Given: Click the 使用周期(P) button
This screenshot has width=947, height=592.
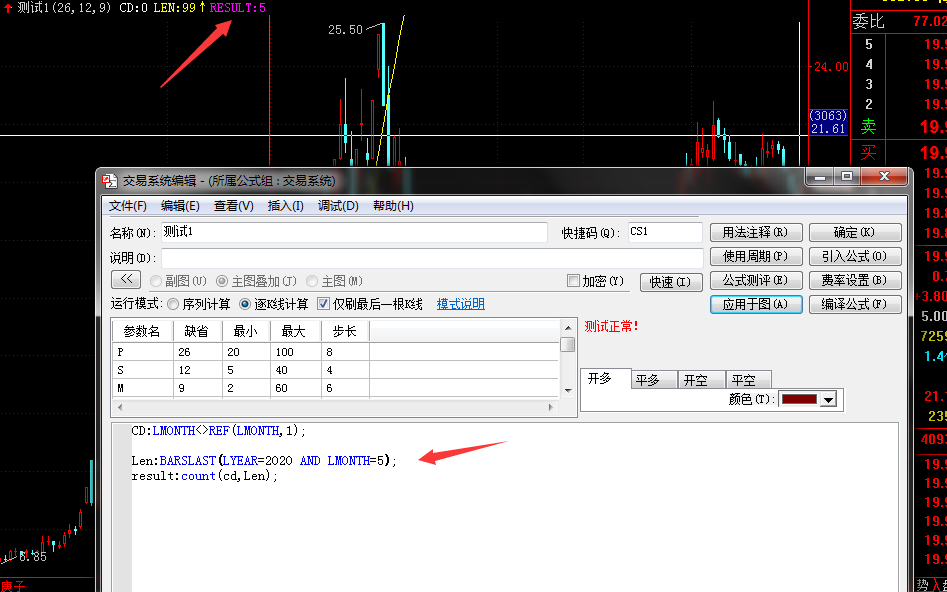Looking at the screenshot, I should tap(756, 256).
